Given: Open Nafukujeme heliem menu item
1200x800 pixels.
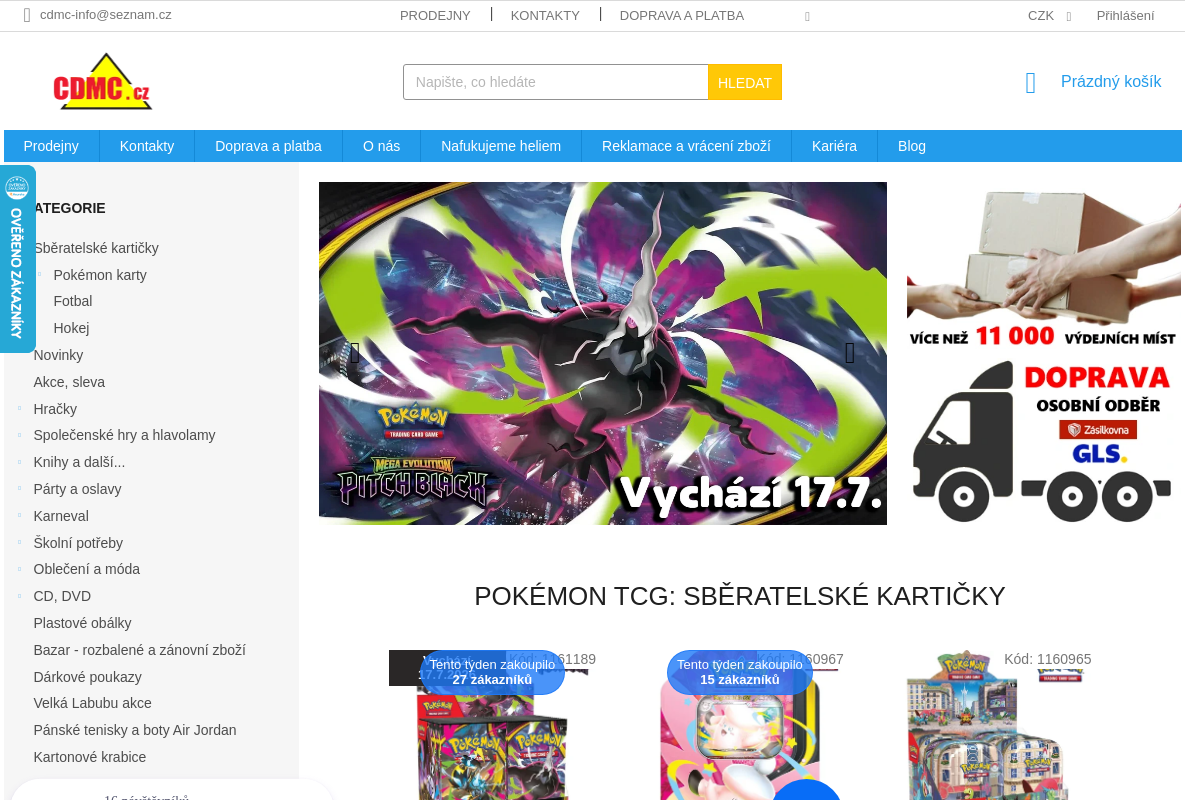Looking at the screenshot, I should pos(501,146).
